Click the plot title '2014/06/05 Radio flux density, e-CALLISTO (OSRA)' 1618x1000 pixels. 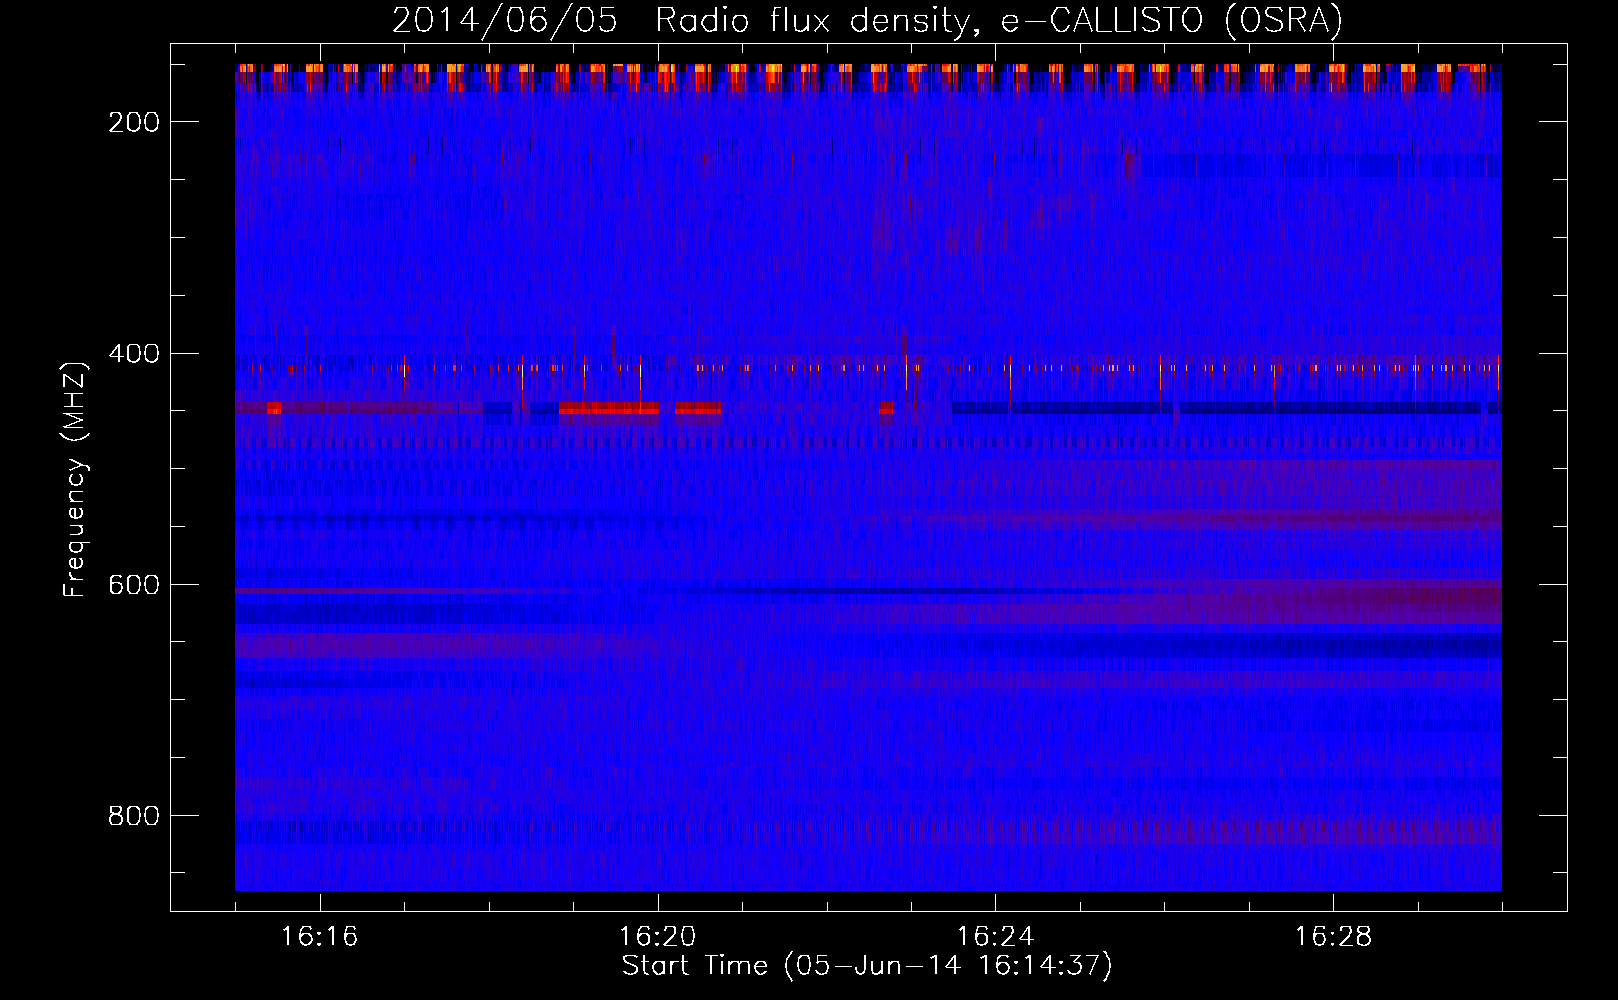pos(866,20)
